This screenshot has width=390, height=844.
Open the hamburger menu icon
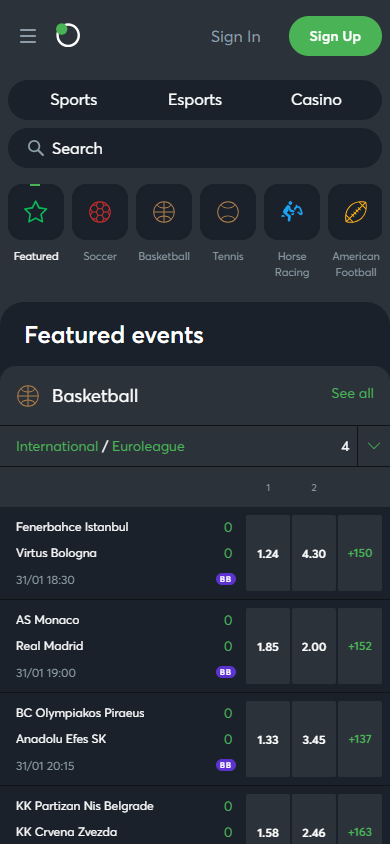[x=28, y=36]
